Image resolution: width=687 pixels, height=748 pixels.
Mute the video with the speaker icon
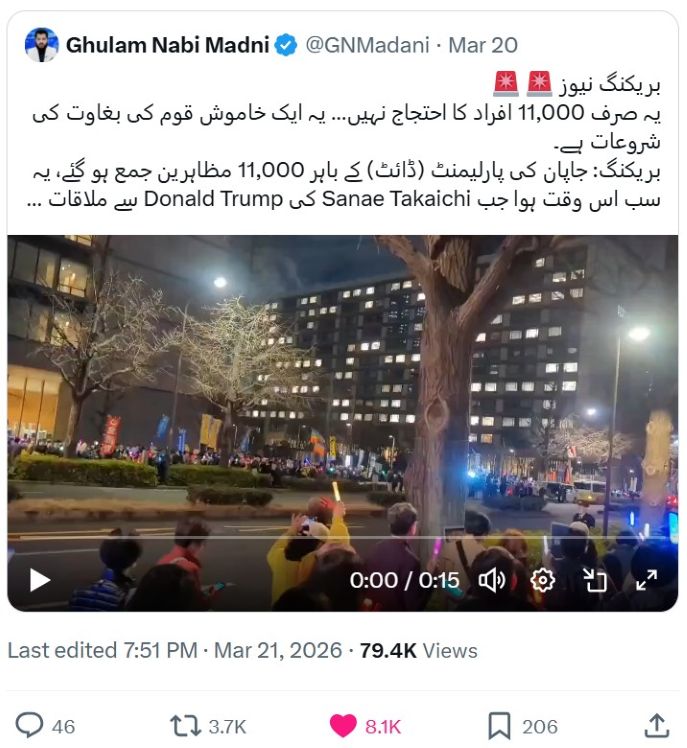[x=492, y=580]
